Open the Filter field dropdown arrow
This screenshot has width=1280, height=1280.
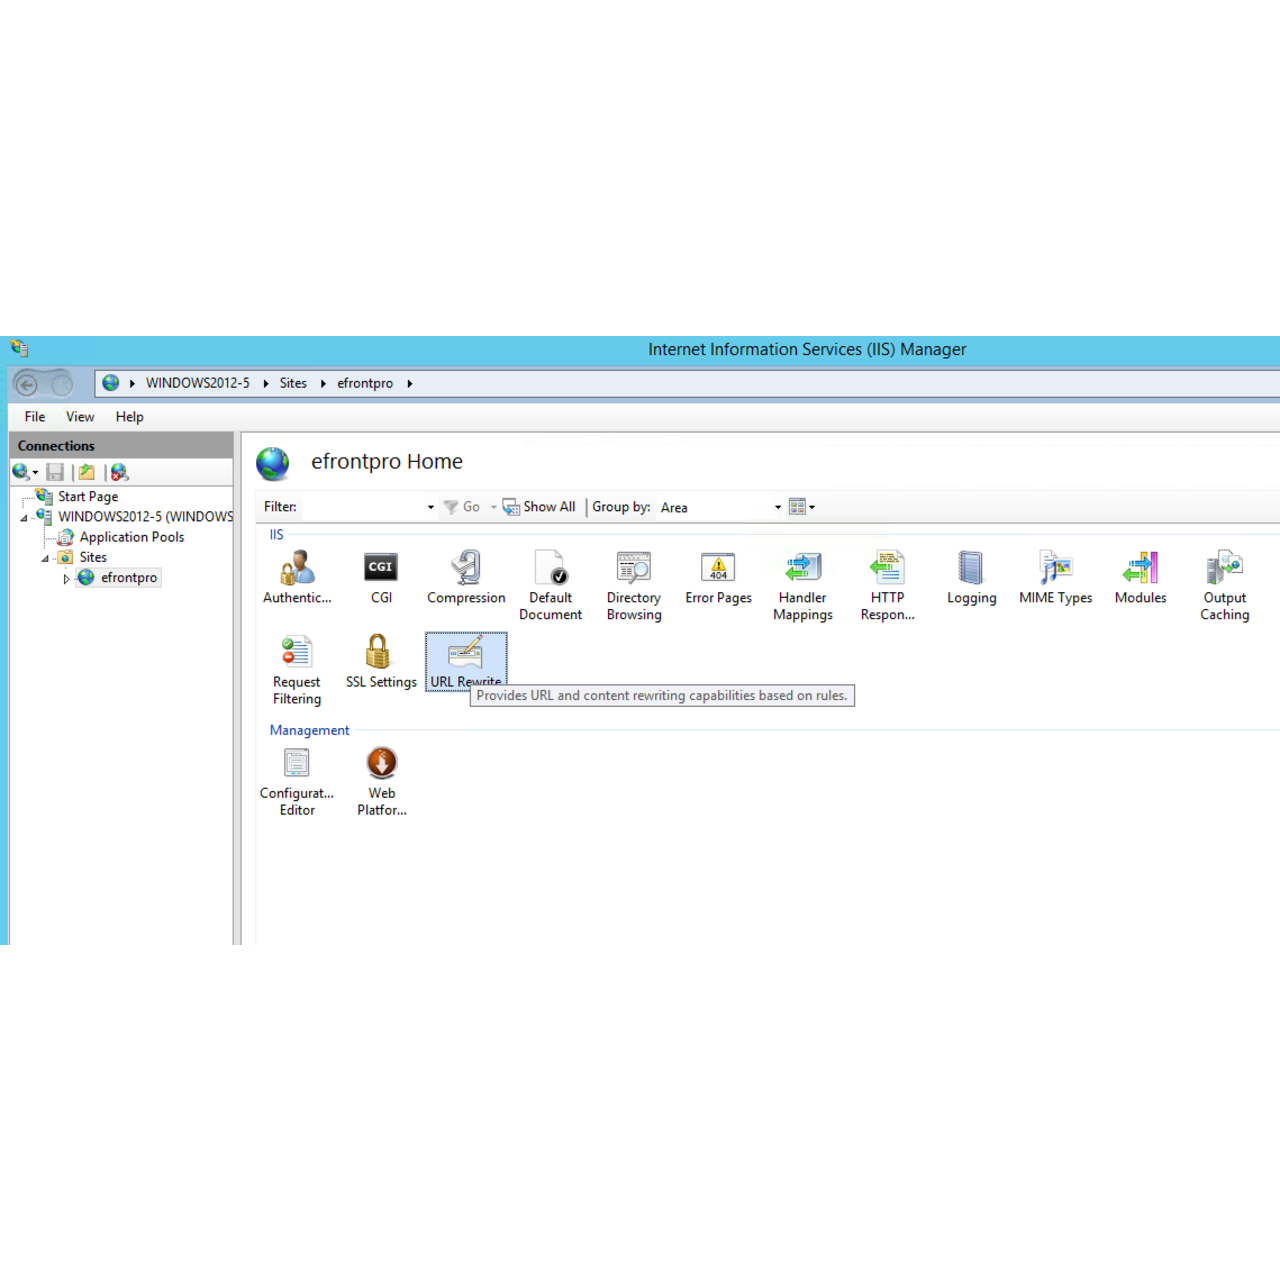point(429,507)
